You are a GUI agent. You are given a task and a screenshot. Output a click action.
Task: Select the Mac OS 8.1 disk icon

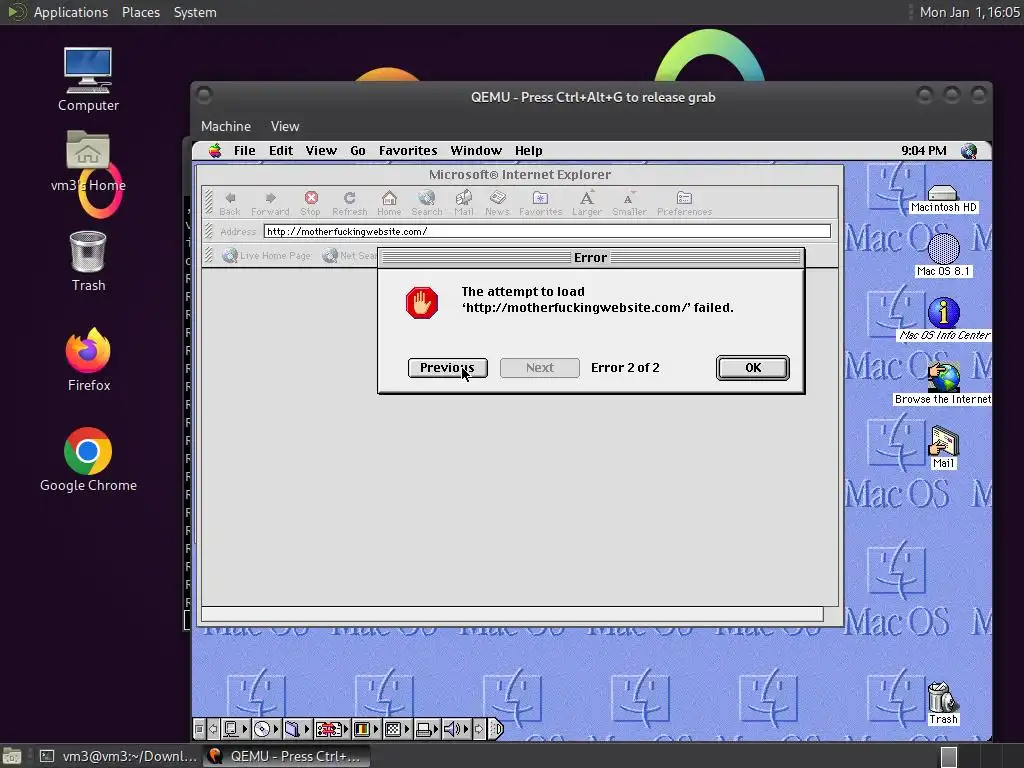click(x=943, y=255)
